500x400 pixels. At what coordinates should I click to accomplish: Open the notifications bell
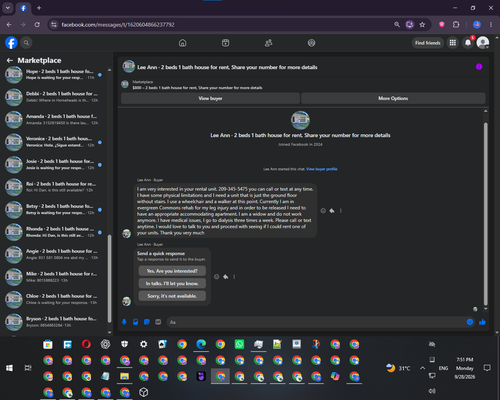[468, 43]
